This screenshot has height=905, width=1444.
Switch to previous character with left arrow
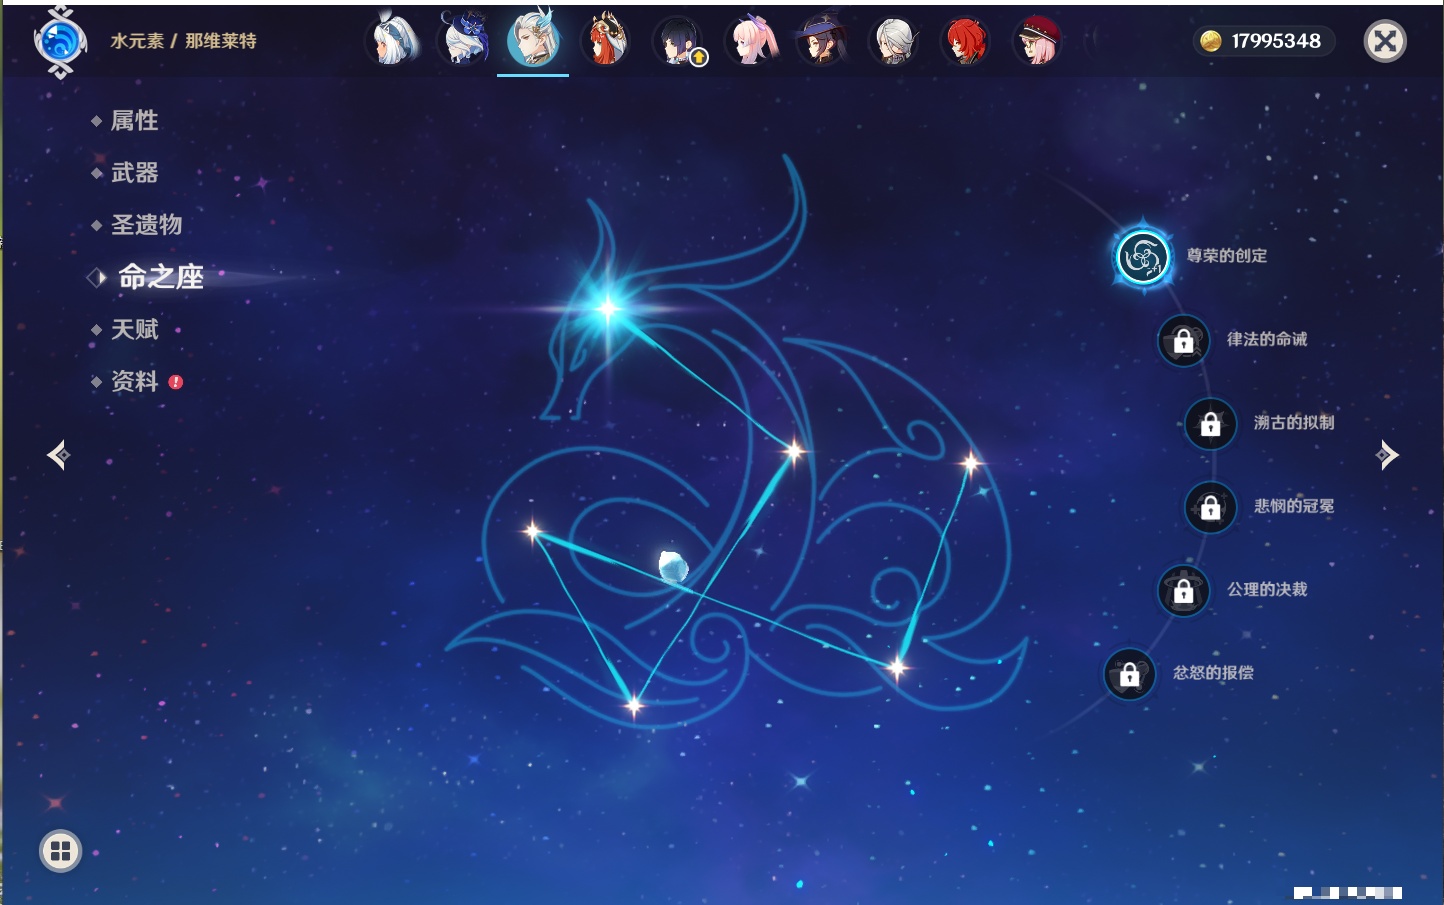click(x=58, y=455)
